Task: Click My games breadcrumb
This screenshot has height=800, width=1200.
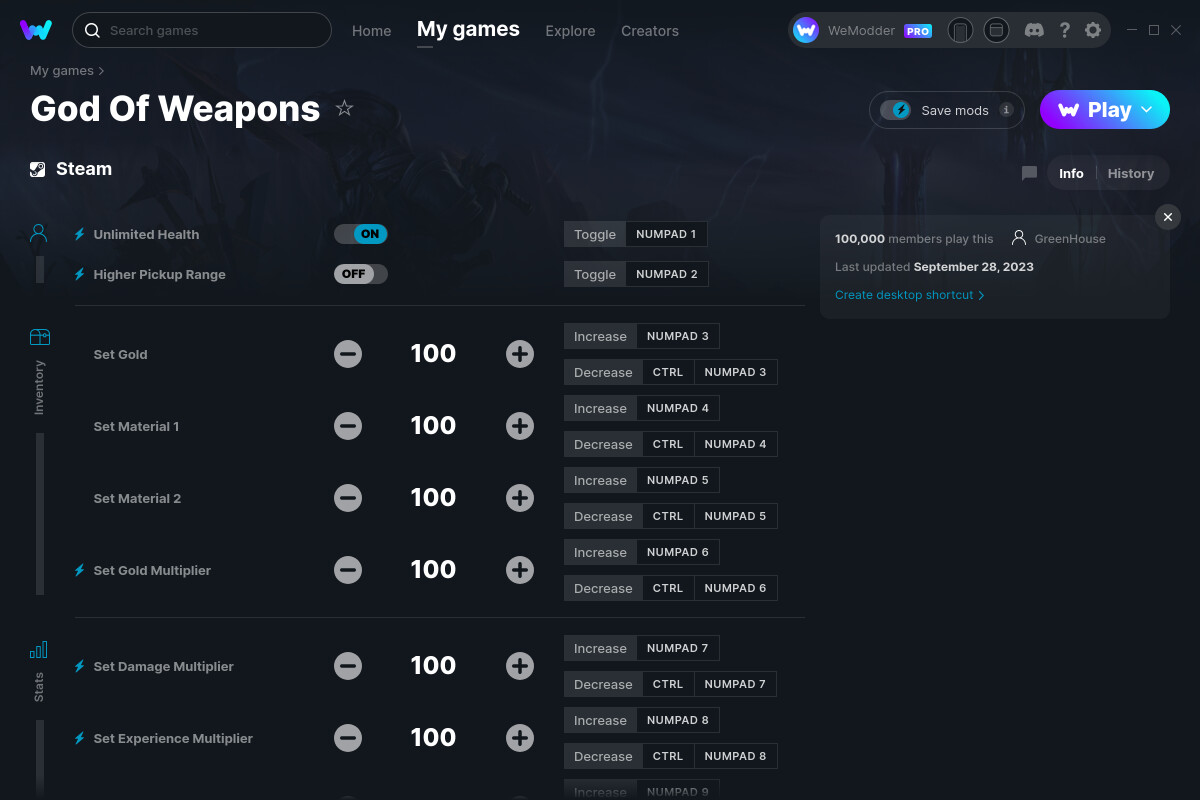Action: [x=62, y=71]
